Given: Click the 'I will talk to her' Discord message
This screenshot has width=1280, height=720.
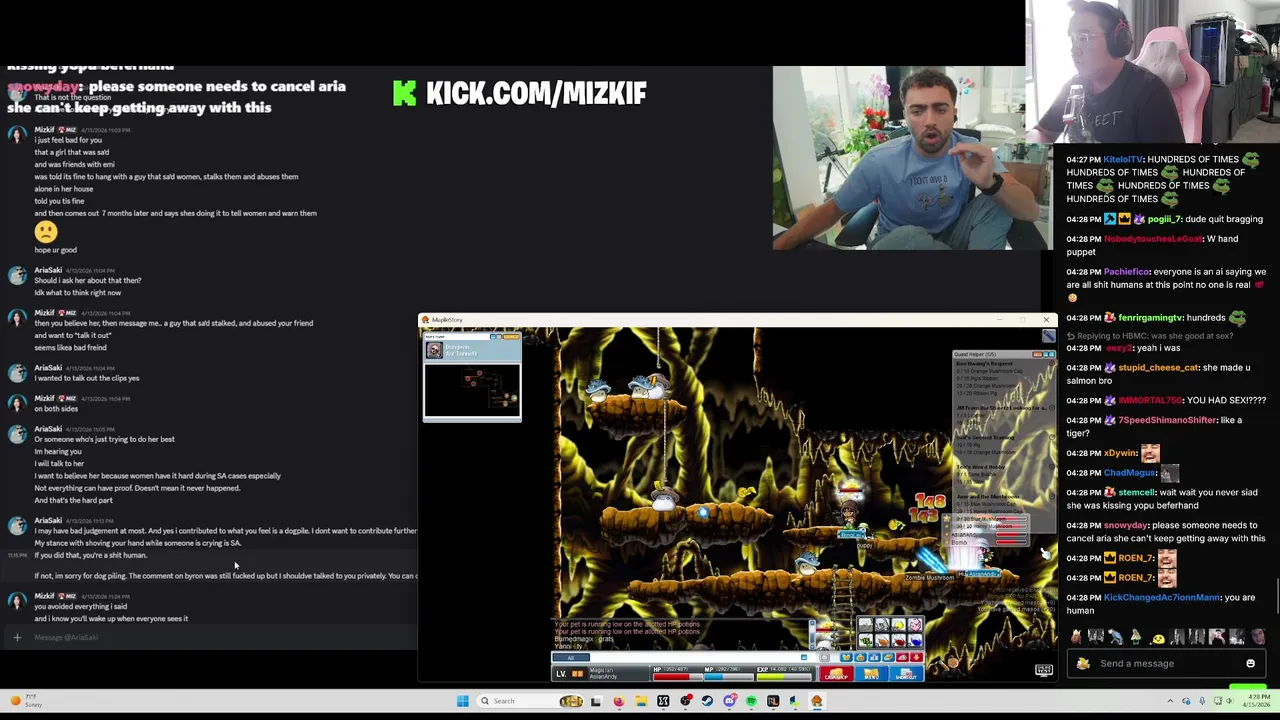Looking at the screenshot, I should pos(59,464).
